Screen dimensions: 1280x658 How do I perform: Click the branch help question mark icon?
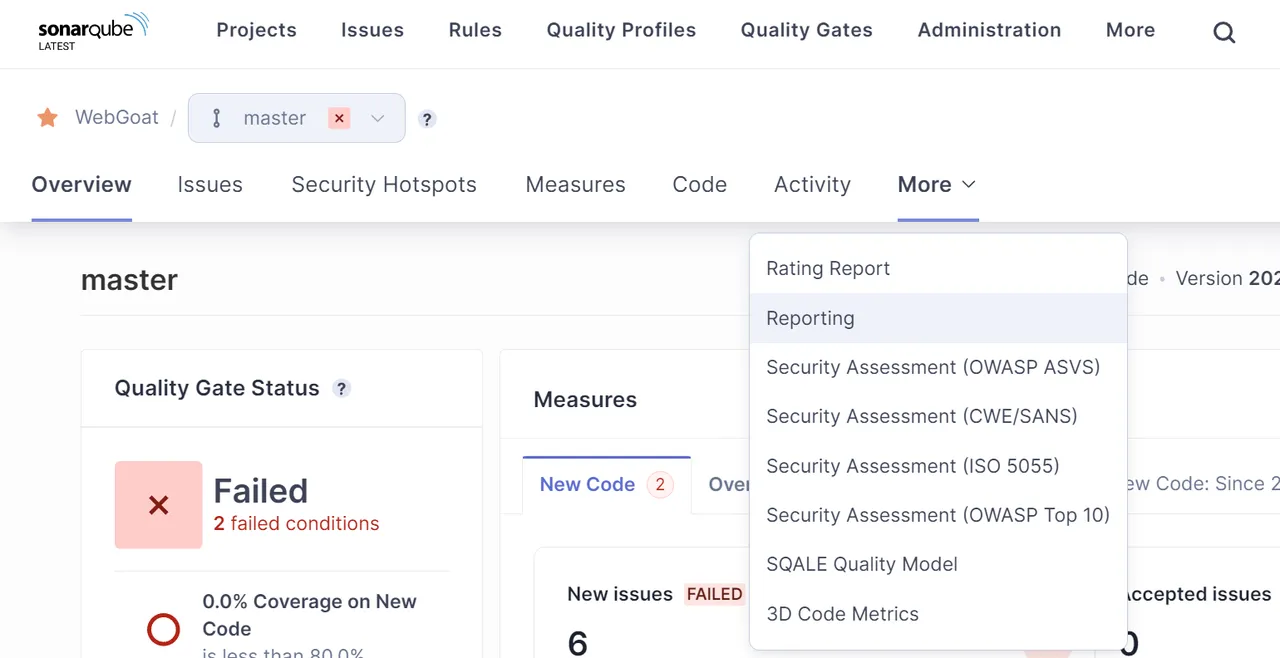pyautogui.click(x=427, y=119)
